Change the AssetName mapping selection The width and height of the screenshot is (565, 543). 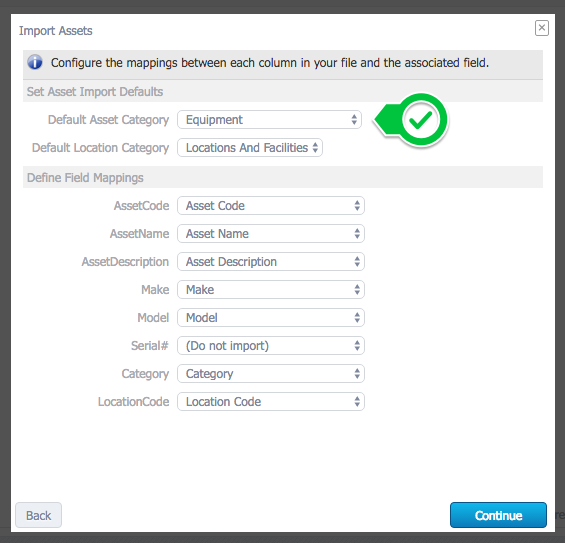(x=271, y=234)
